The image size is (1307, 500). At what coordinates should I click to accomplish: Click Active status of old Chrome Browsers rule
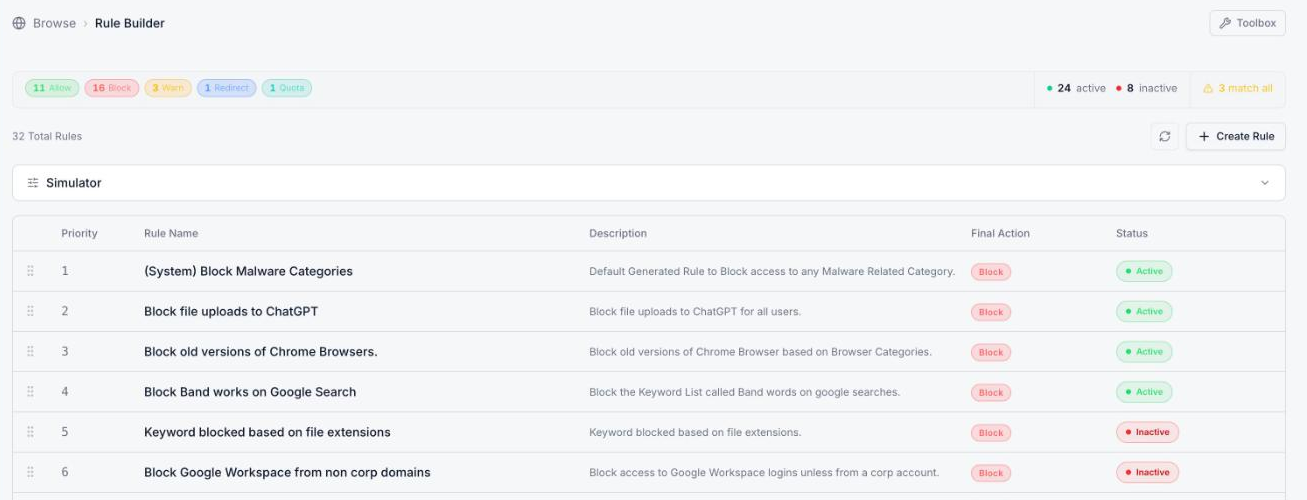pyautogui.click(x=1144, y=351)
